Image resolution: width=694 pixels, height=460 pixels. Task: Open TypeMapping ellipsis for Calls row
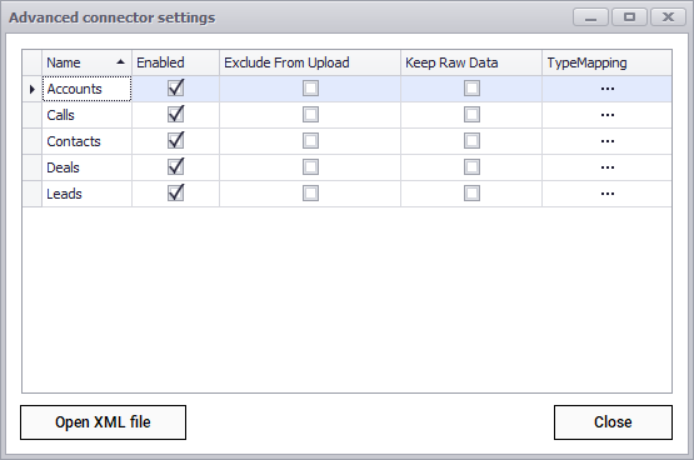pos(607,115)
